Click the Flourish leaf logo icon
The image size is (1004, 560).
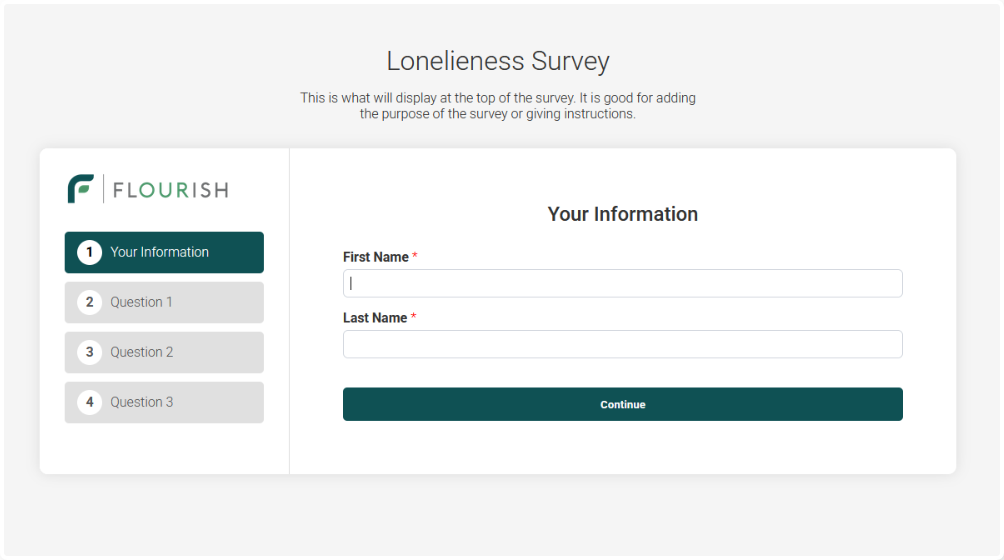pyautogui.click(x=81, y=189)
